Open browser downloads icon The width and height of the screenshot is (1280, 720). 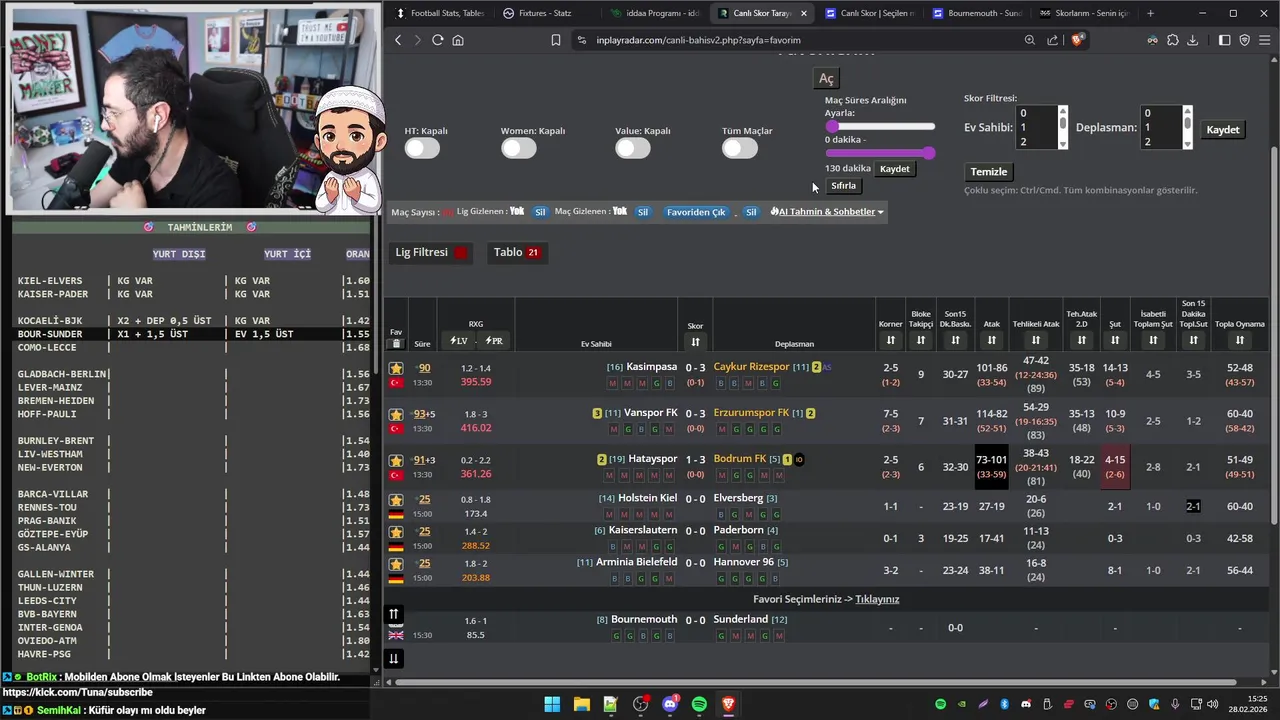coord(1192,40)
